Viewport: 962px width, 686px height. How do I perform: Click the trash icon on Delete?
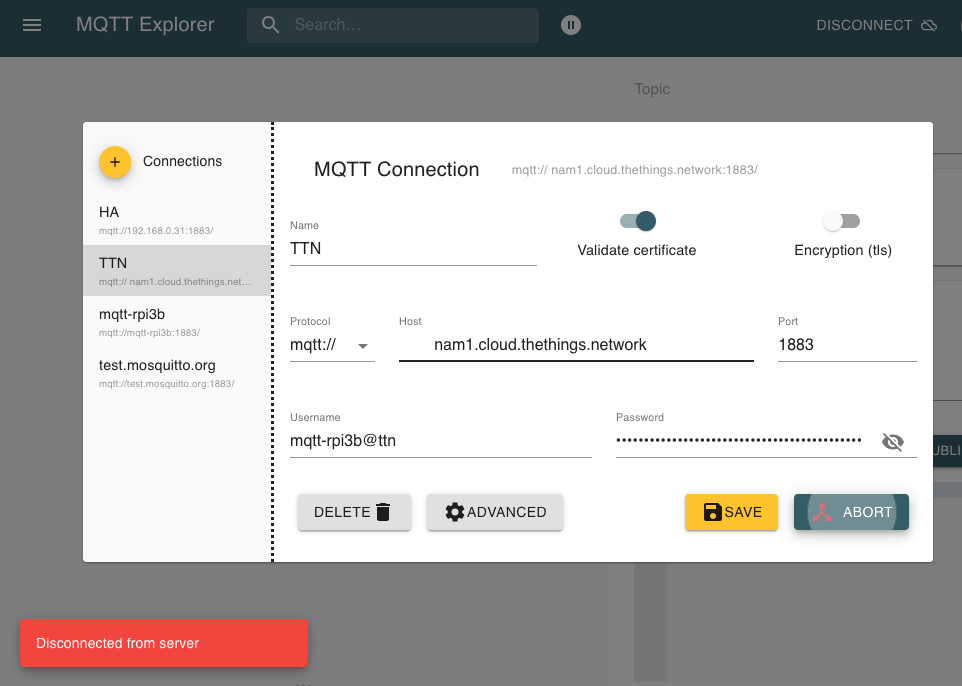point(383,512)
